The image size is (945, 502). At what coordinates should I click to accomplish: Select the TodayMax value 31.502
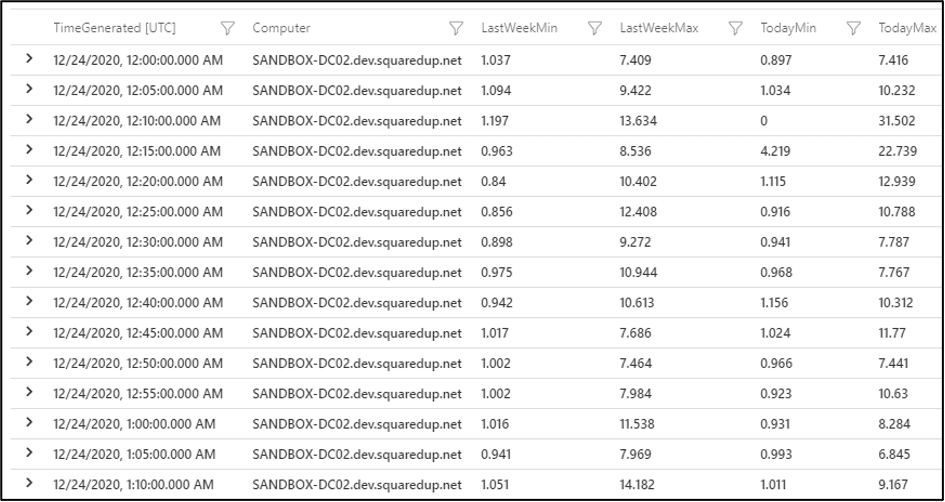tap(897, 121)
